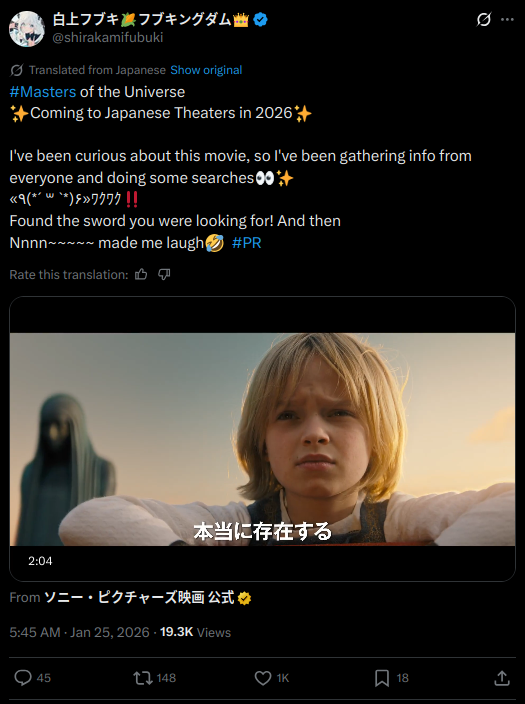Open the three-dot more options menu

507,19
